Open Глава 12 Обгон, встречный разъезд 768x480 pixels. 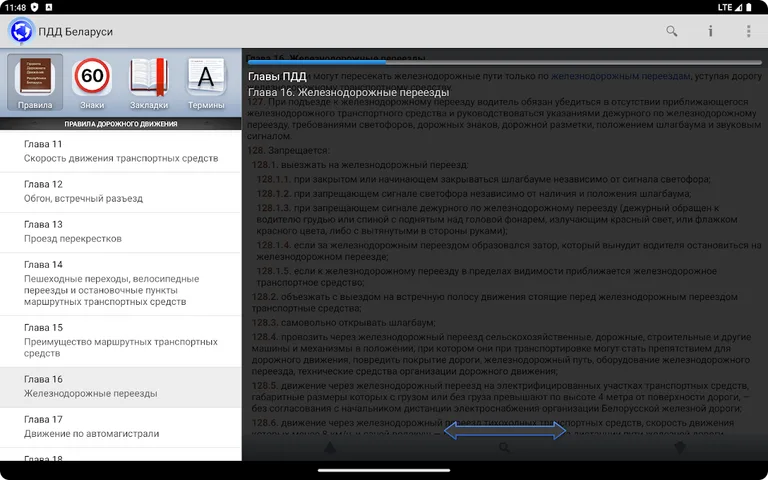[x=120, y=192]
